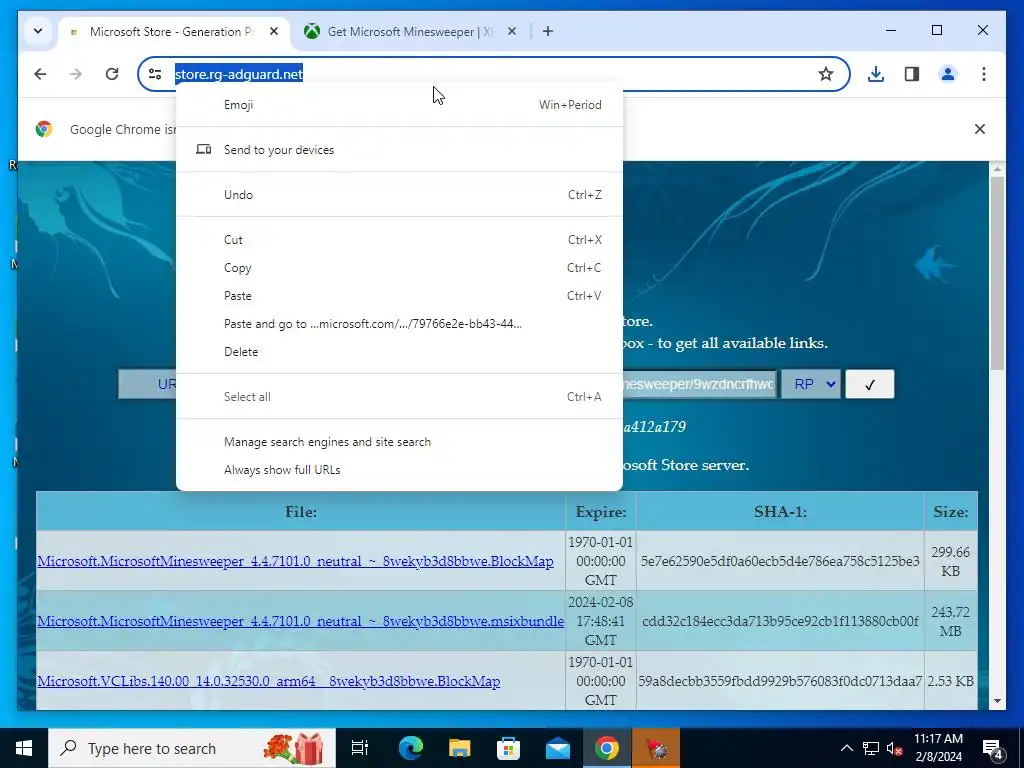
Task: Choose Emoji from the context menu
Action: [x=399, y=104]
